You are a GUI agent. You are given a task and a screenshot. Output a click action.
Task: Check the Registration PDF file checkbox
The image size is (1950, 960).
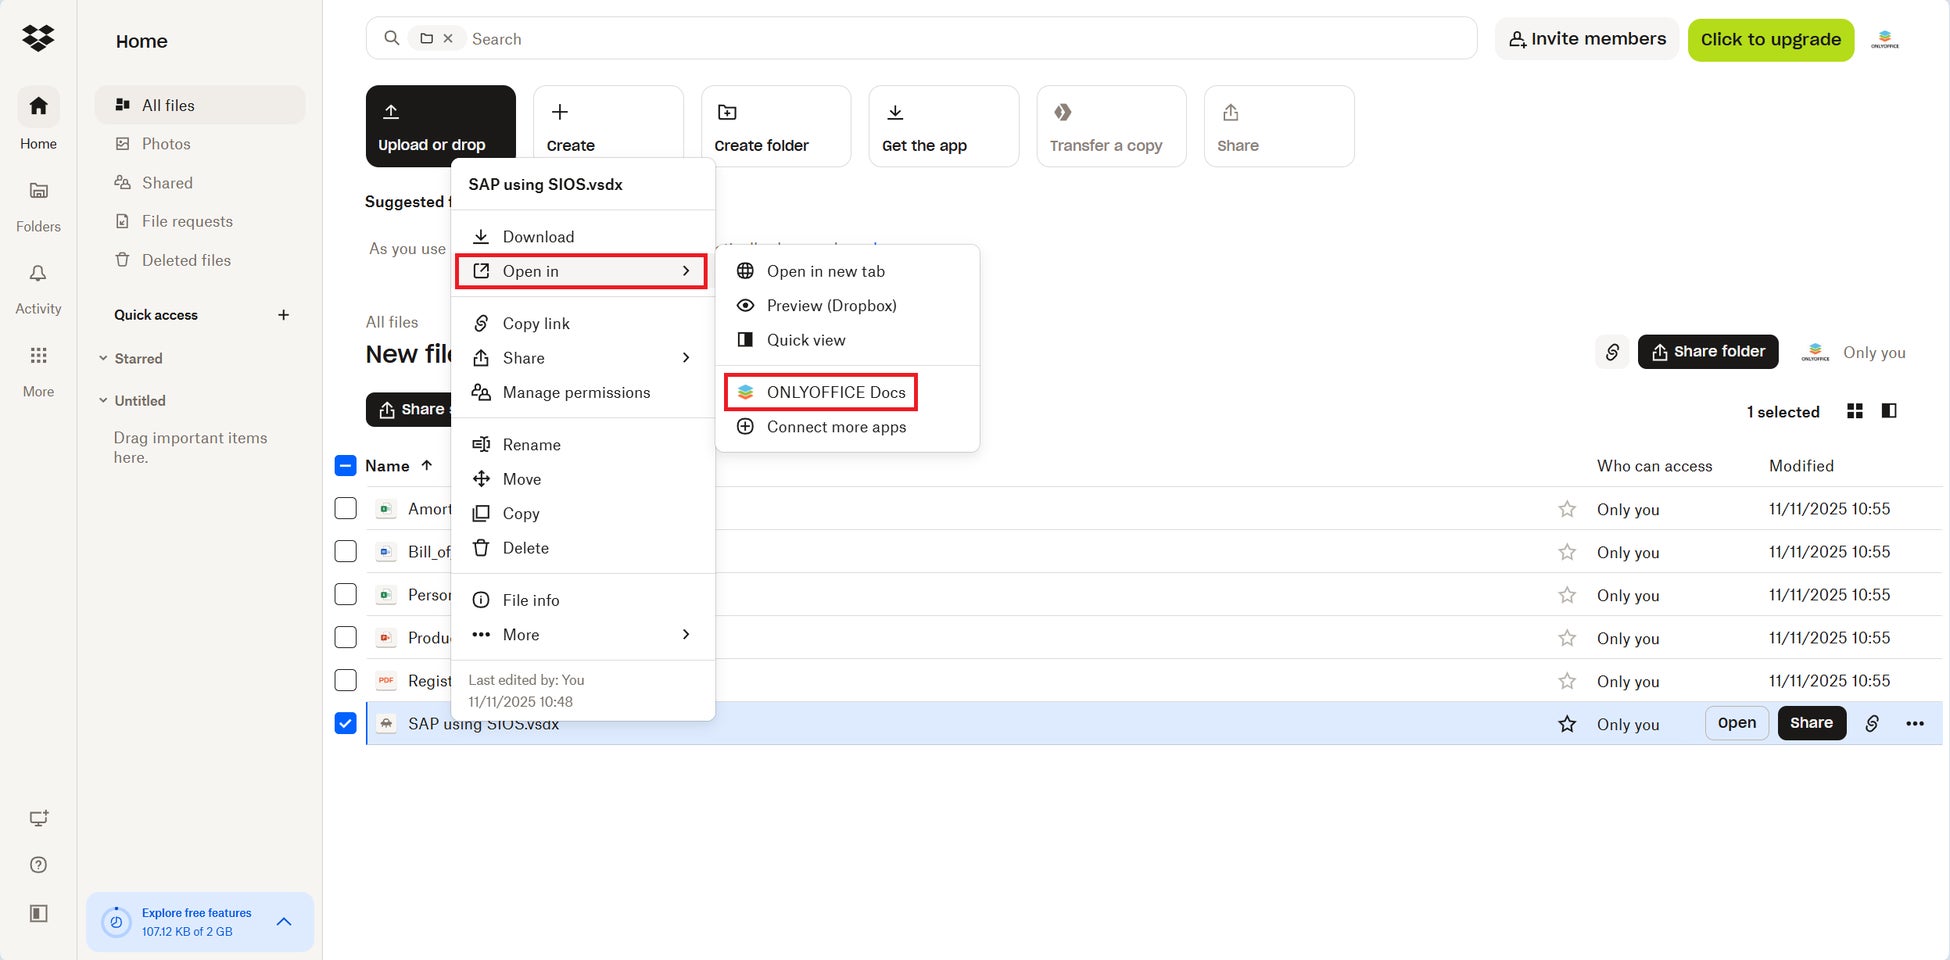[x=345, y=681]
